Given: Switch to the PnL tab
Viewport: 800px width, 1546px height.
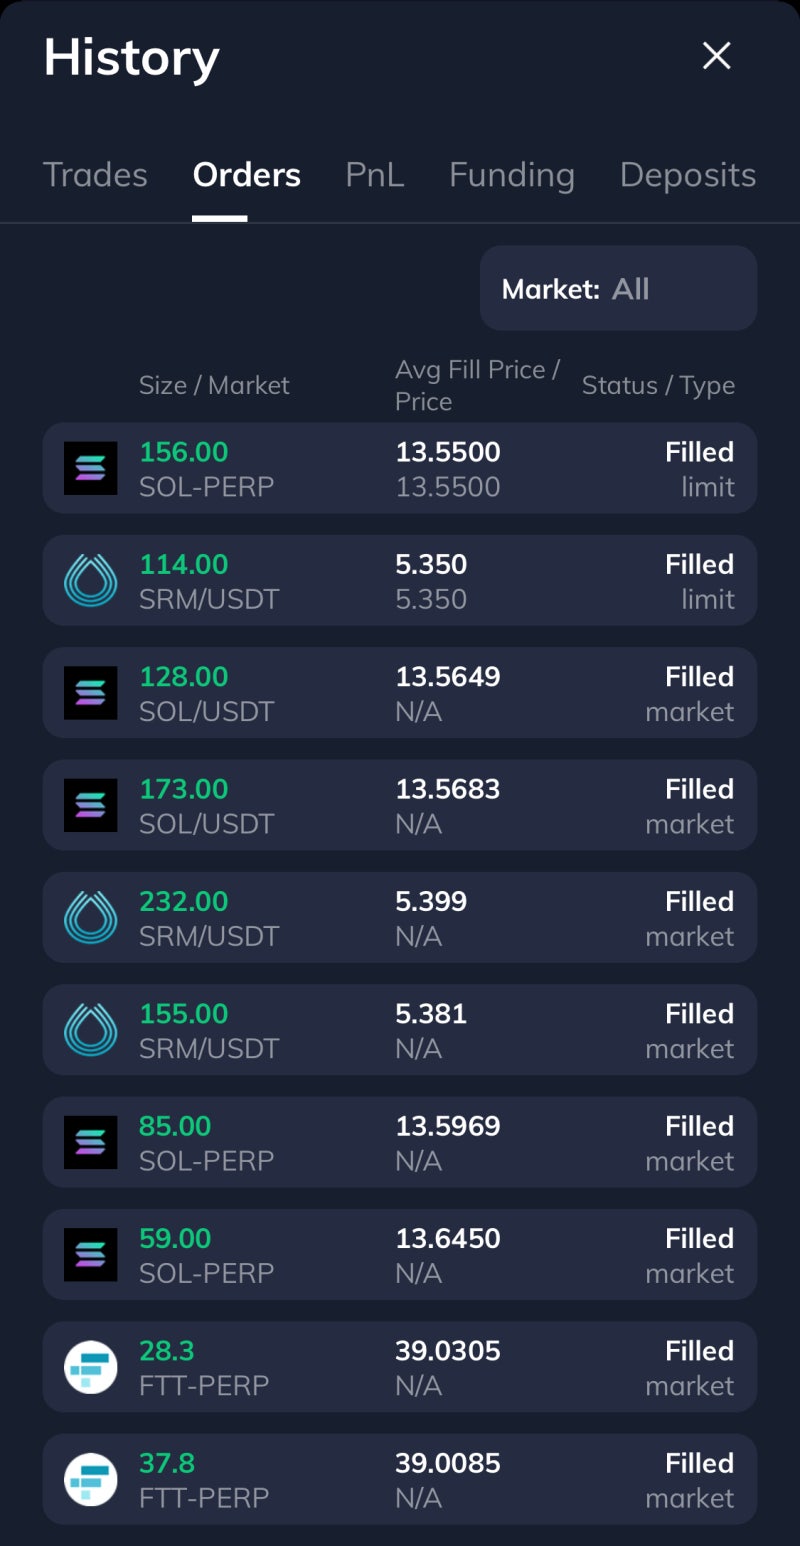Looking at the screenshot, I should pyautogui.click(x=374, y=175).
